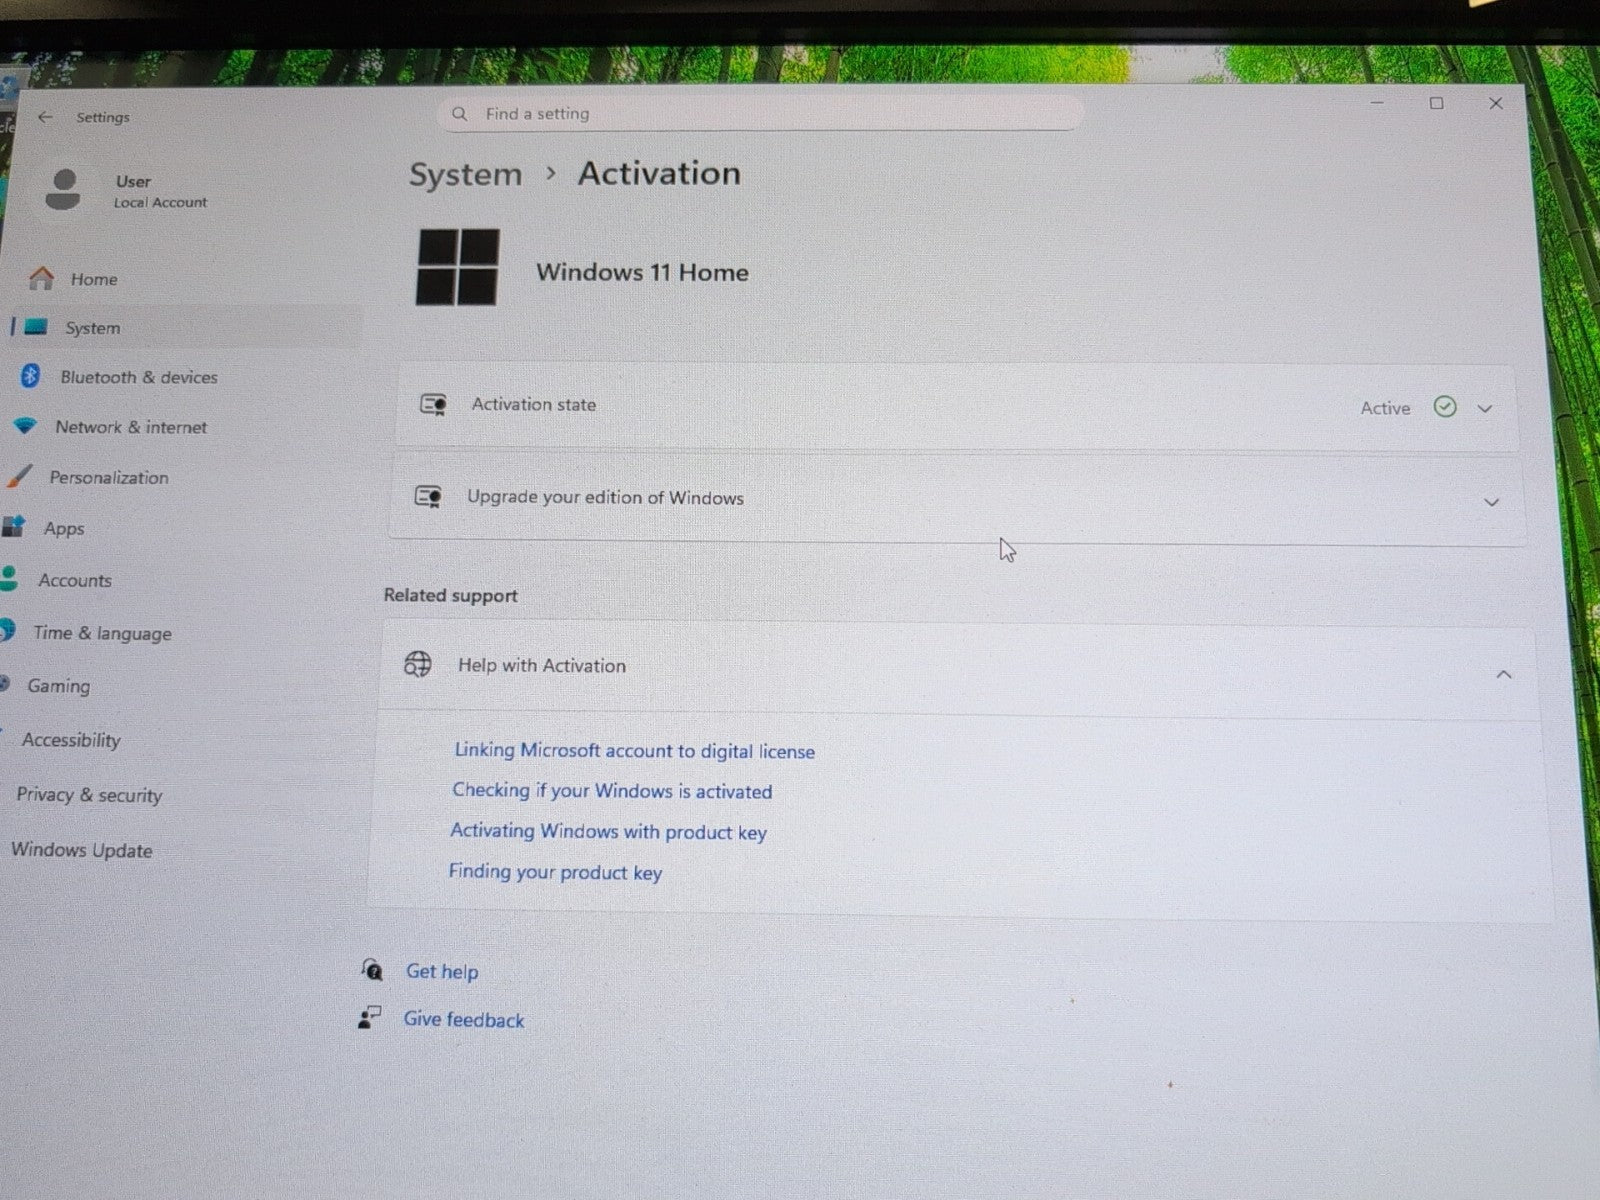Minimize the Settings window
Screen dimensions: 1600x1200
coord(1378,103)
